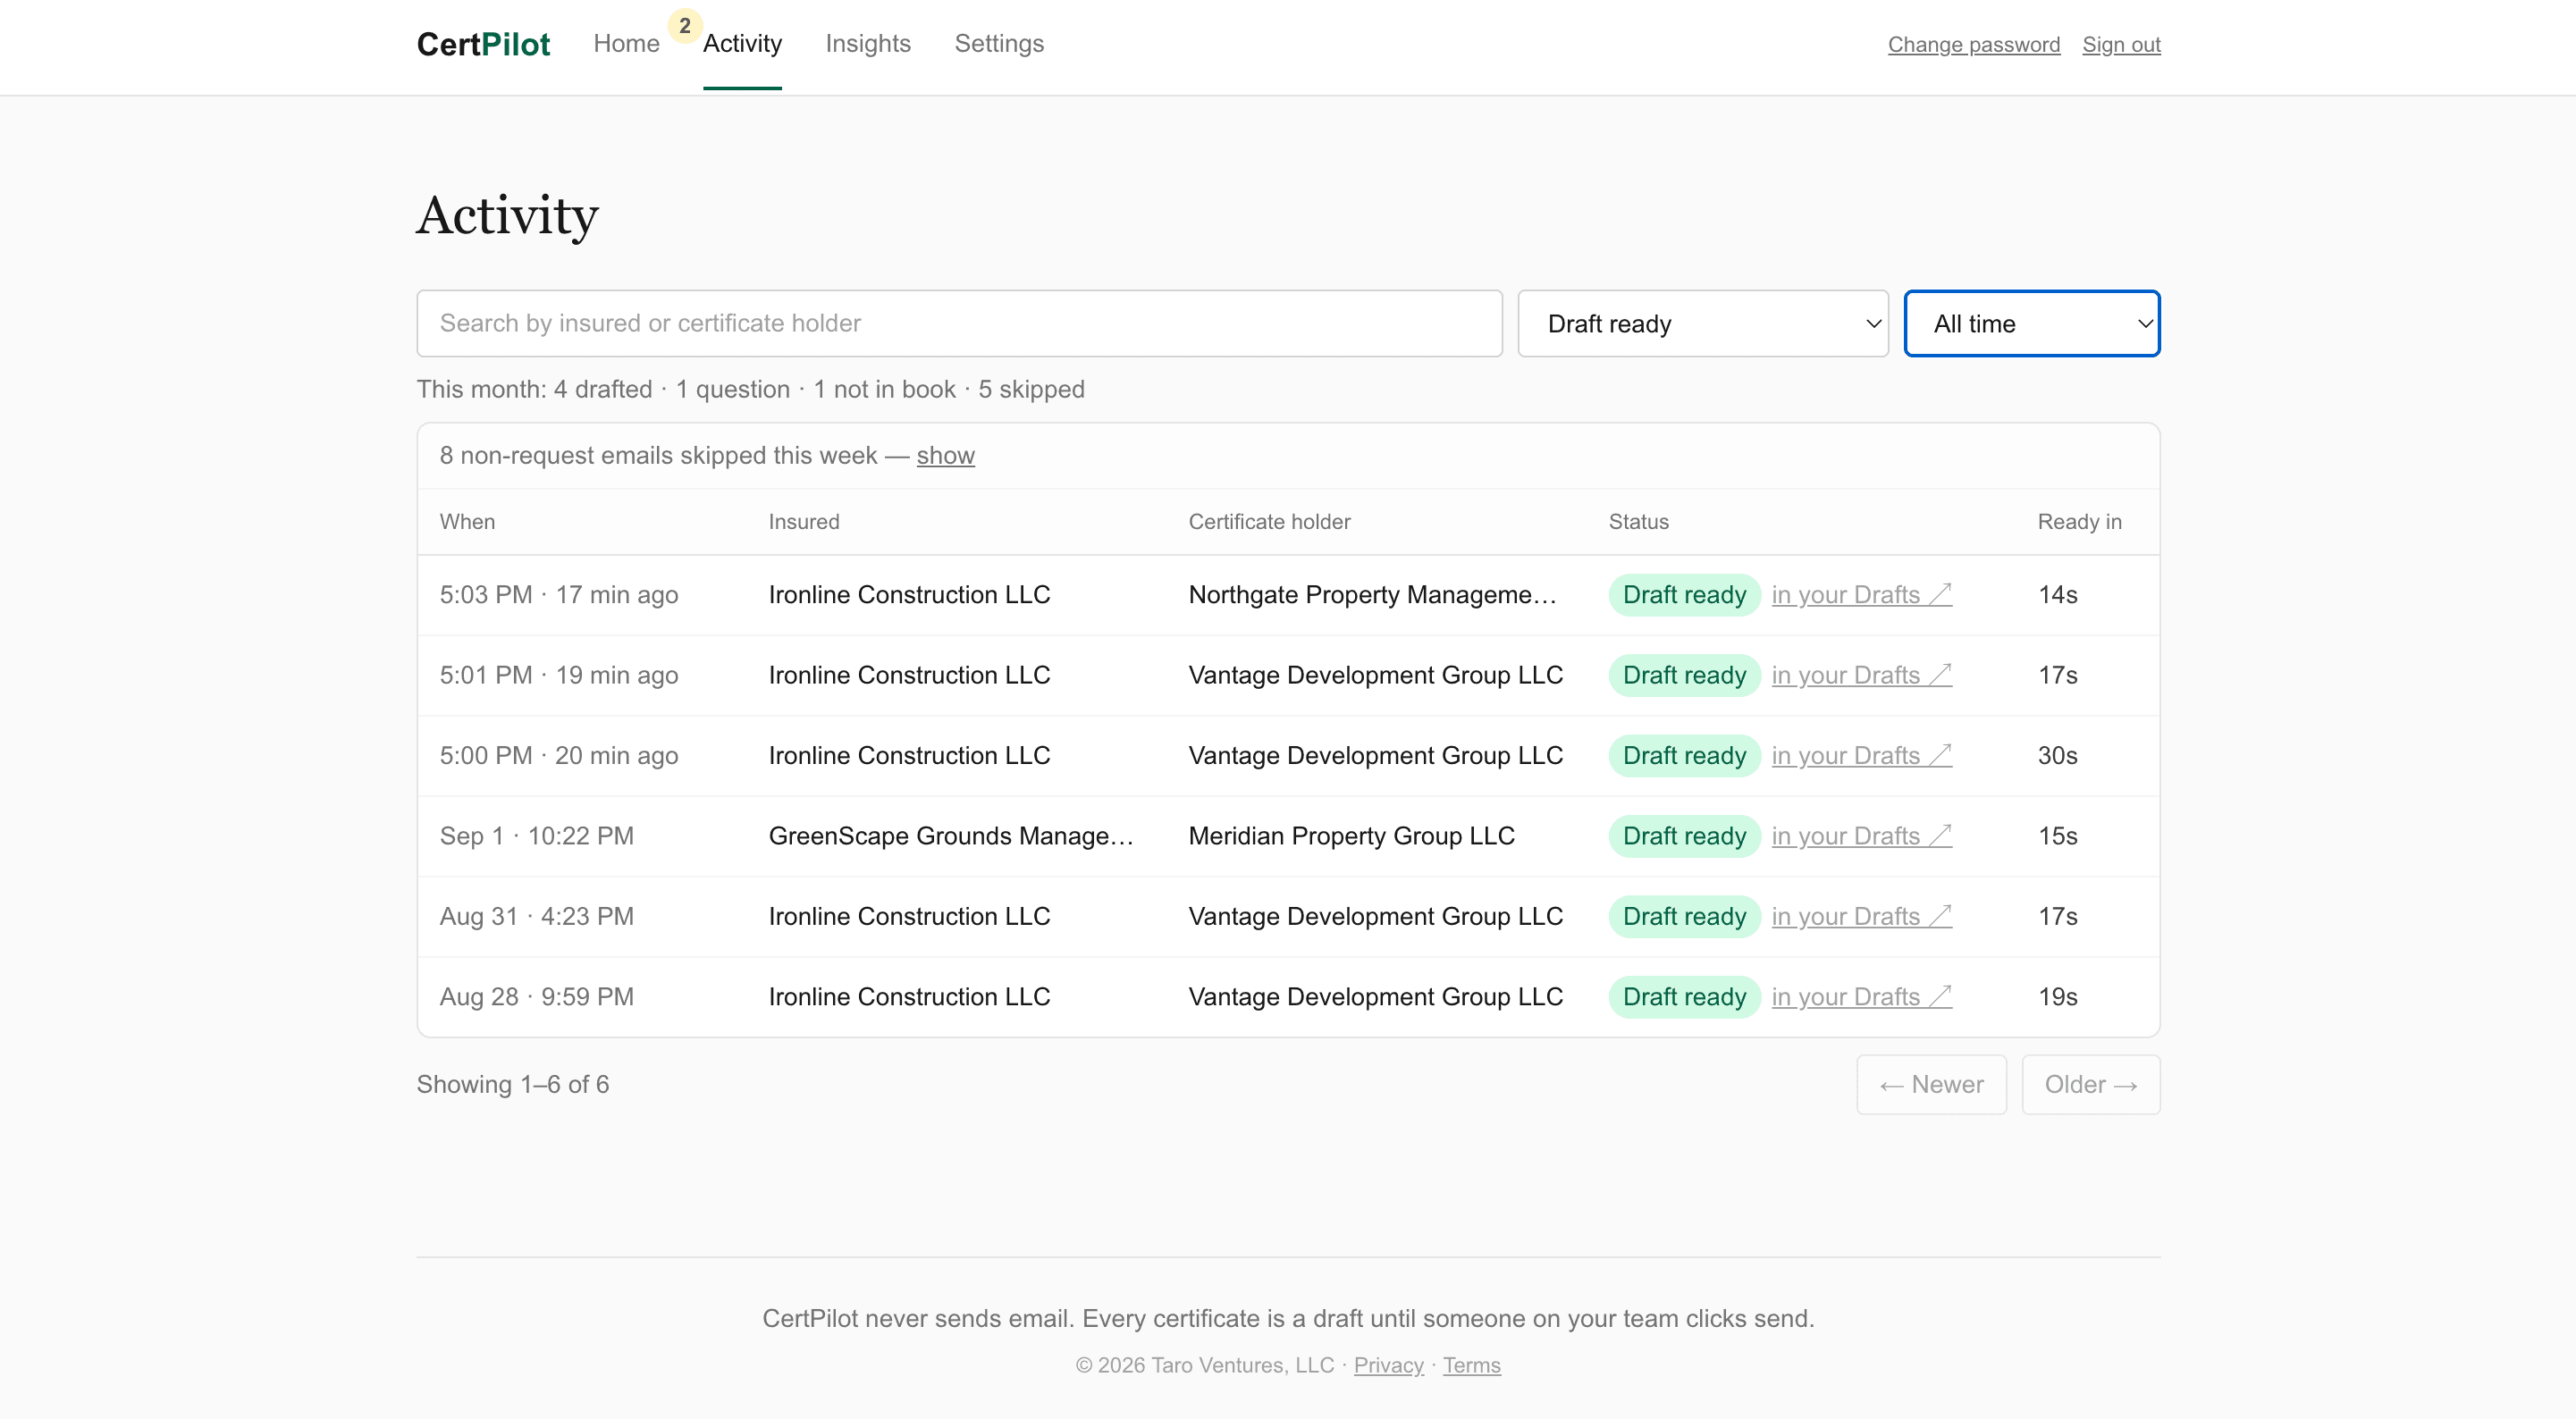Open the All time date range dropdown
The height and width of the screenshot is (1419, 2576).
[x=2031, y=323]
